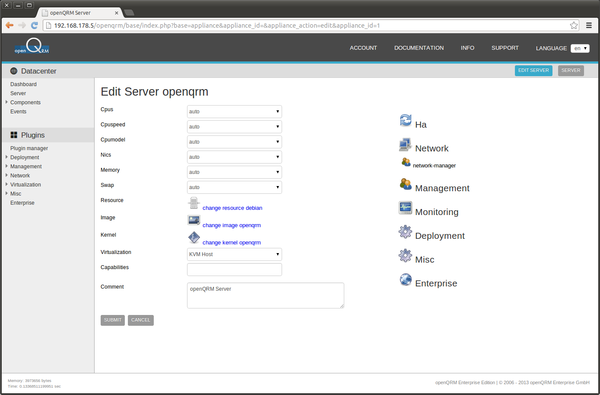Bookmark page with star icon
600x395 pixels.
pos(574,25)
